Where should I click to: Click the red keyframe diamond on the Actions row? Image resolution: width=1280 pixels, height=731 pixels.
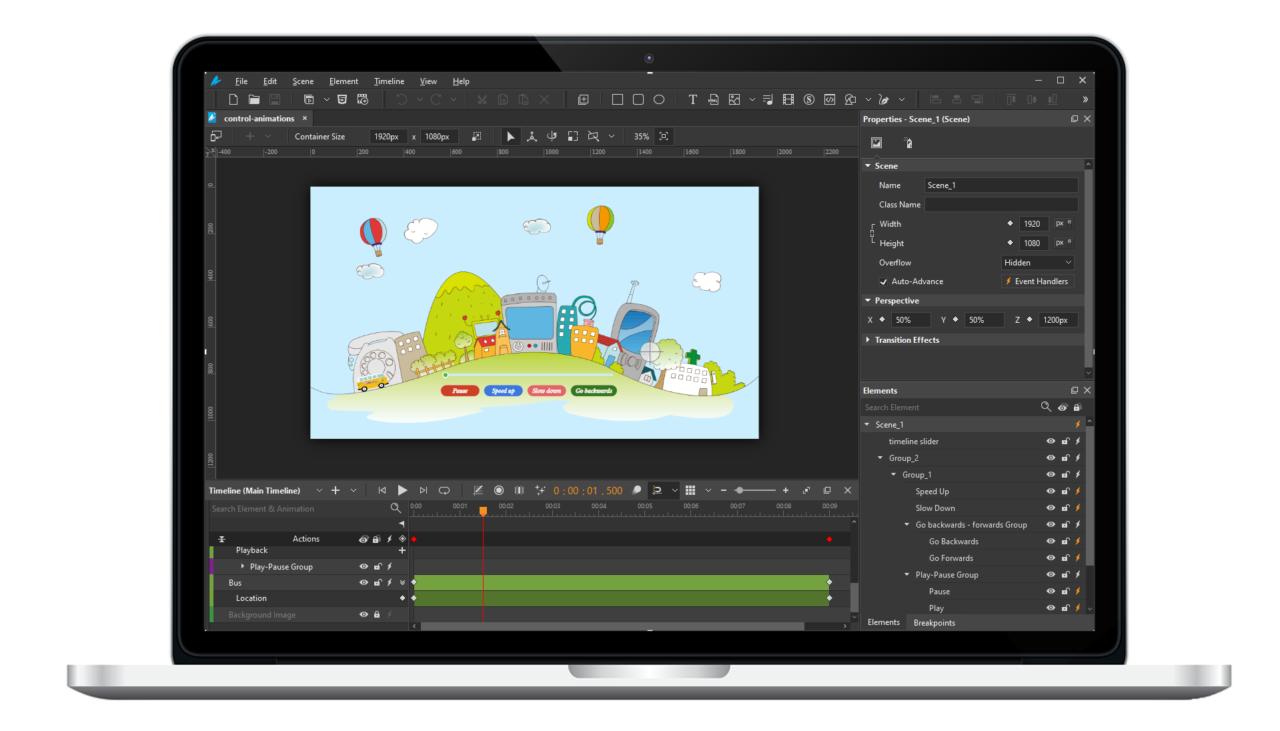[x=414, y=539]
